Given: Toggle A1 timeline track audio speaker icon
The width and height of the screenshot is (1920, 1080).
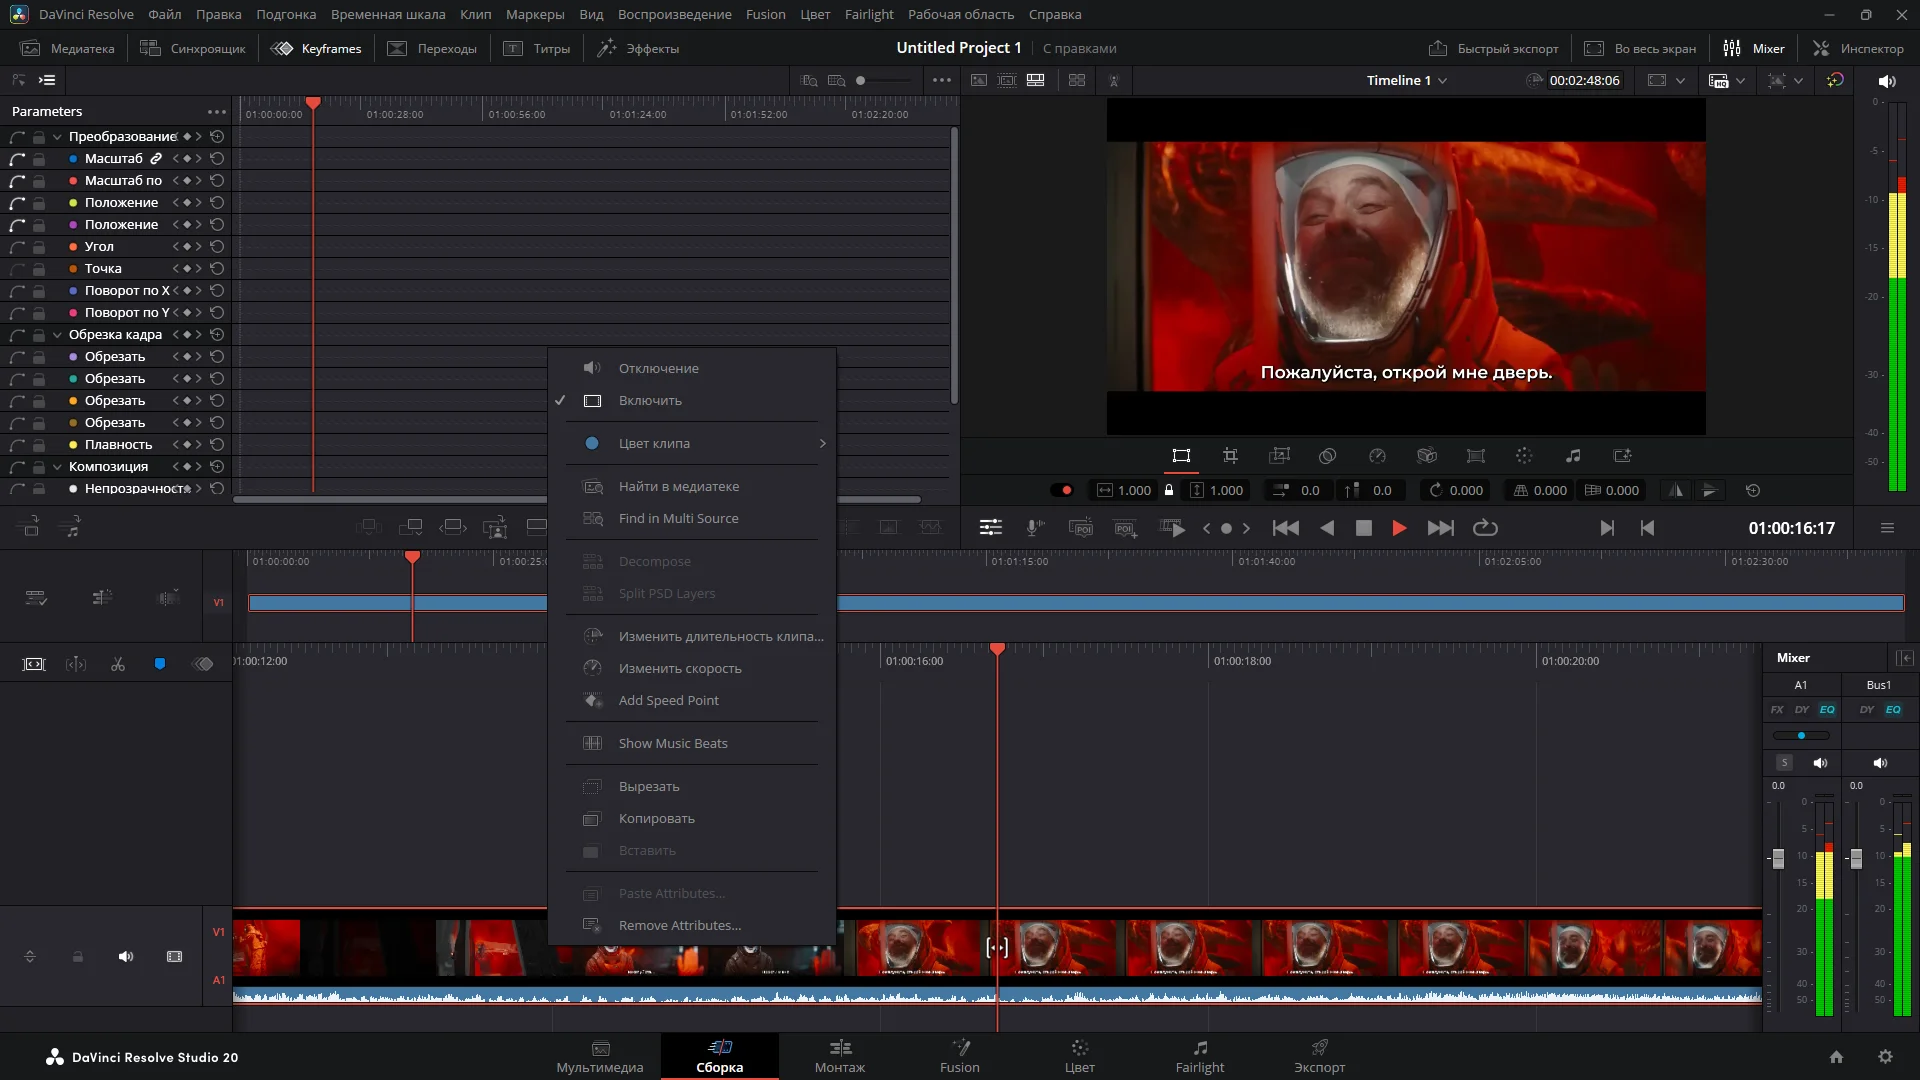Looking at the screenshot, I should point(126,957).
